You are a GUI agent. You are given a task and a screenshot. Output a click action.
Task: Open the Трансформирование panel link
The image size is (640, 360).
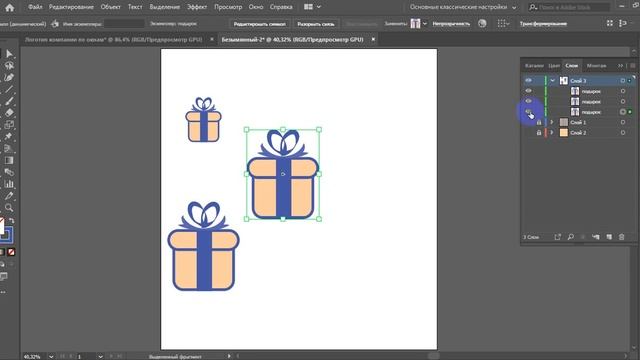coord(543,24)
